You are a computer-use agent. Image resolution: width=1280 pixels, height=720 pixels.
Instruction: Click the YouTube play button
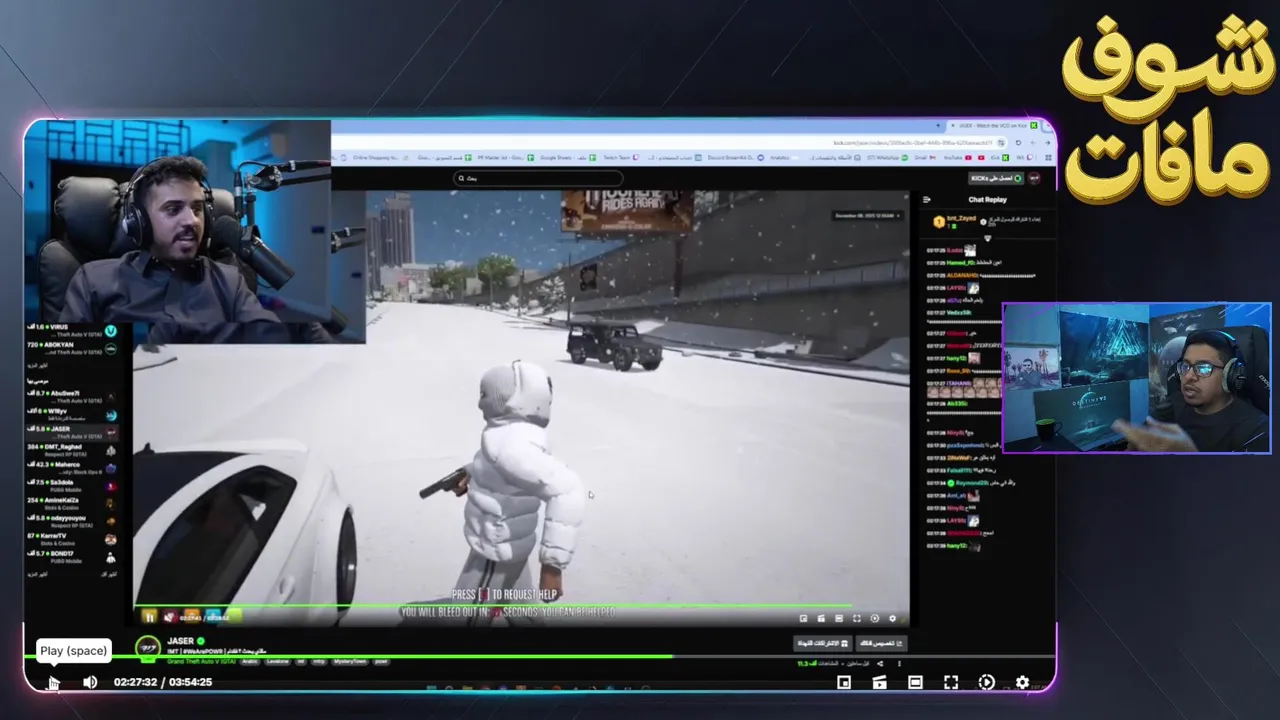point(53,682)
